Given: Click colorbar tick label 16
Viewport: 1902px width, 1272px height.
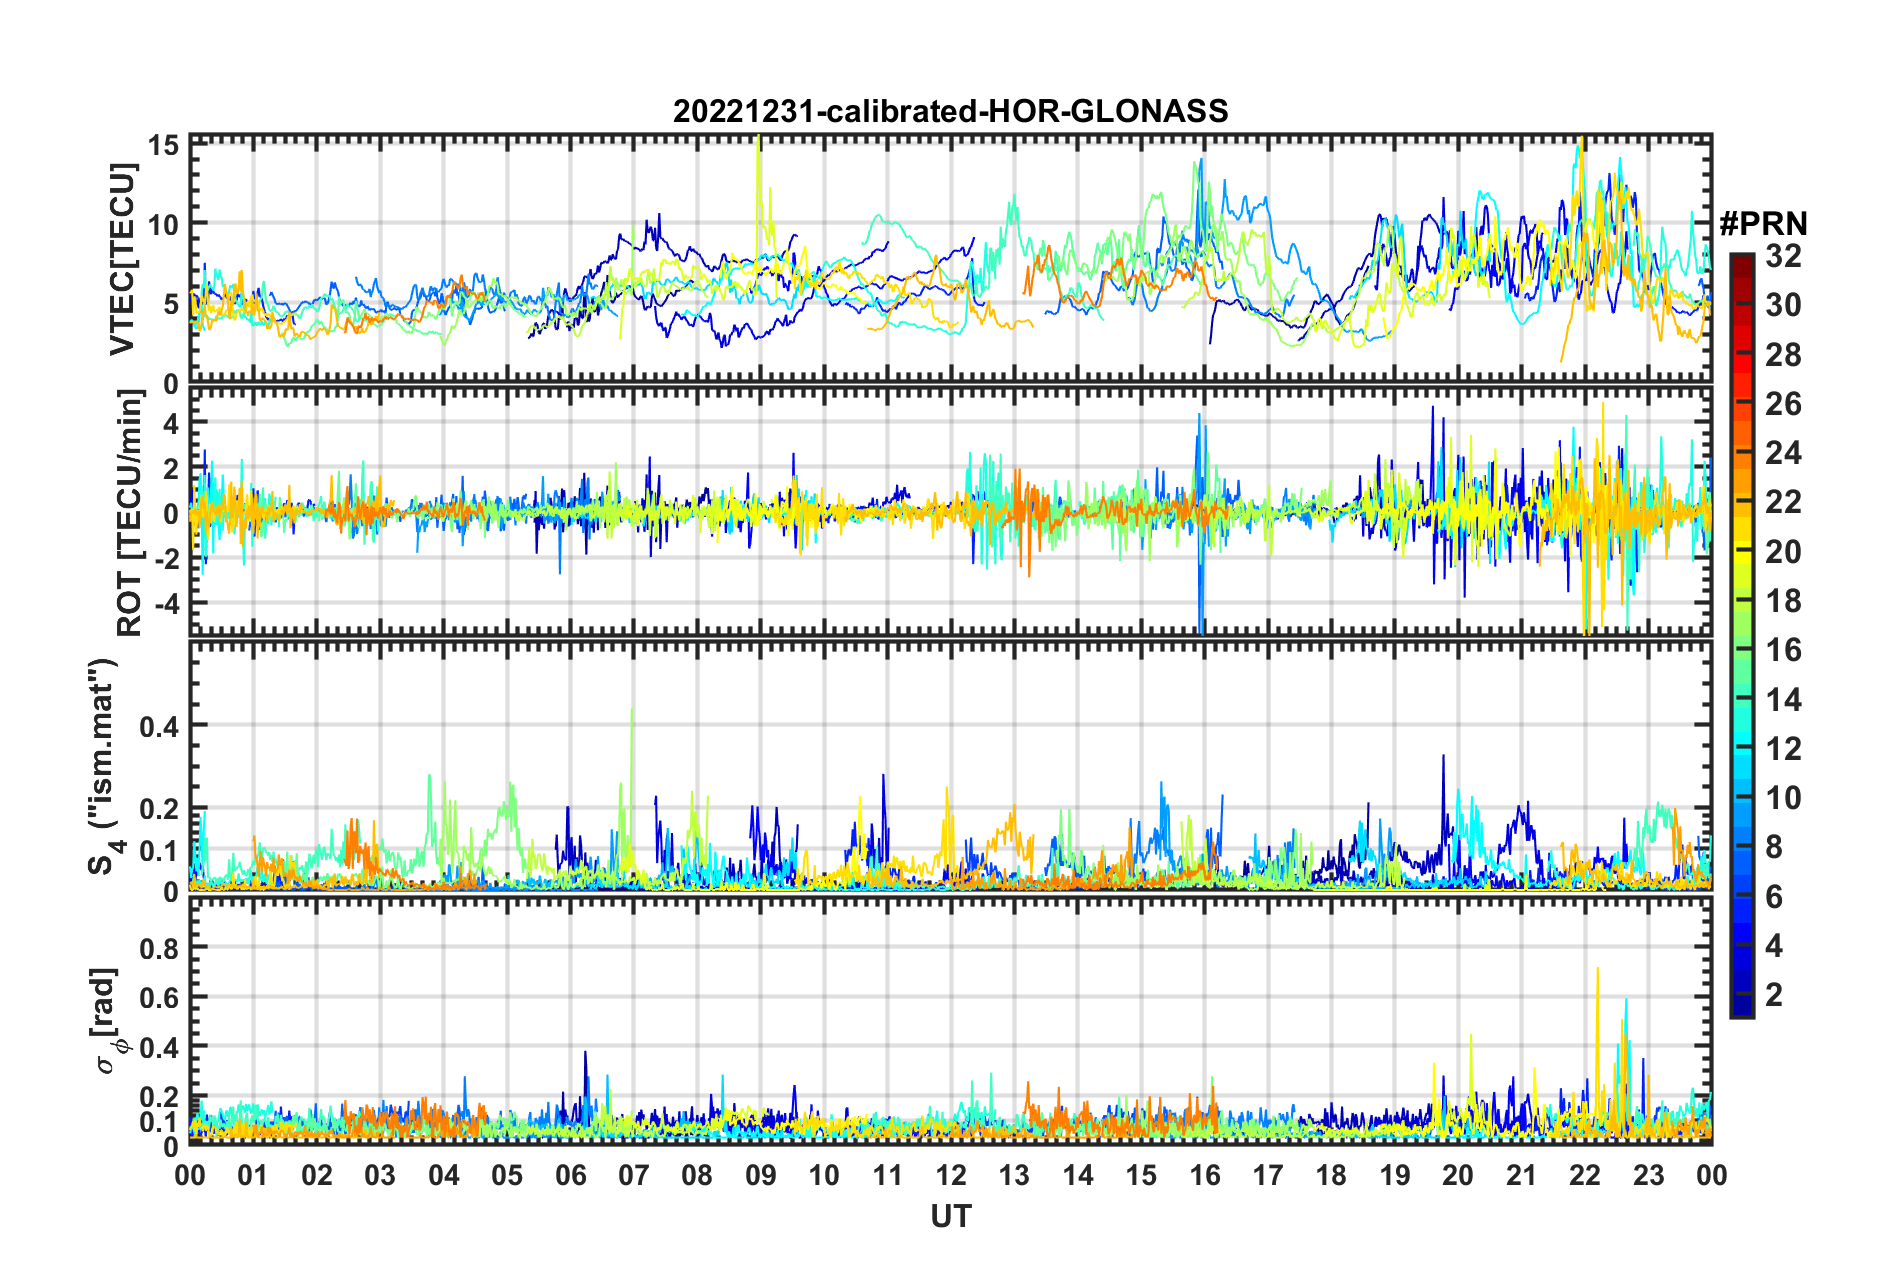Looking at the screenshot, I should (x=1783, y=650).
